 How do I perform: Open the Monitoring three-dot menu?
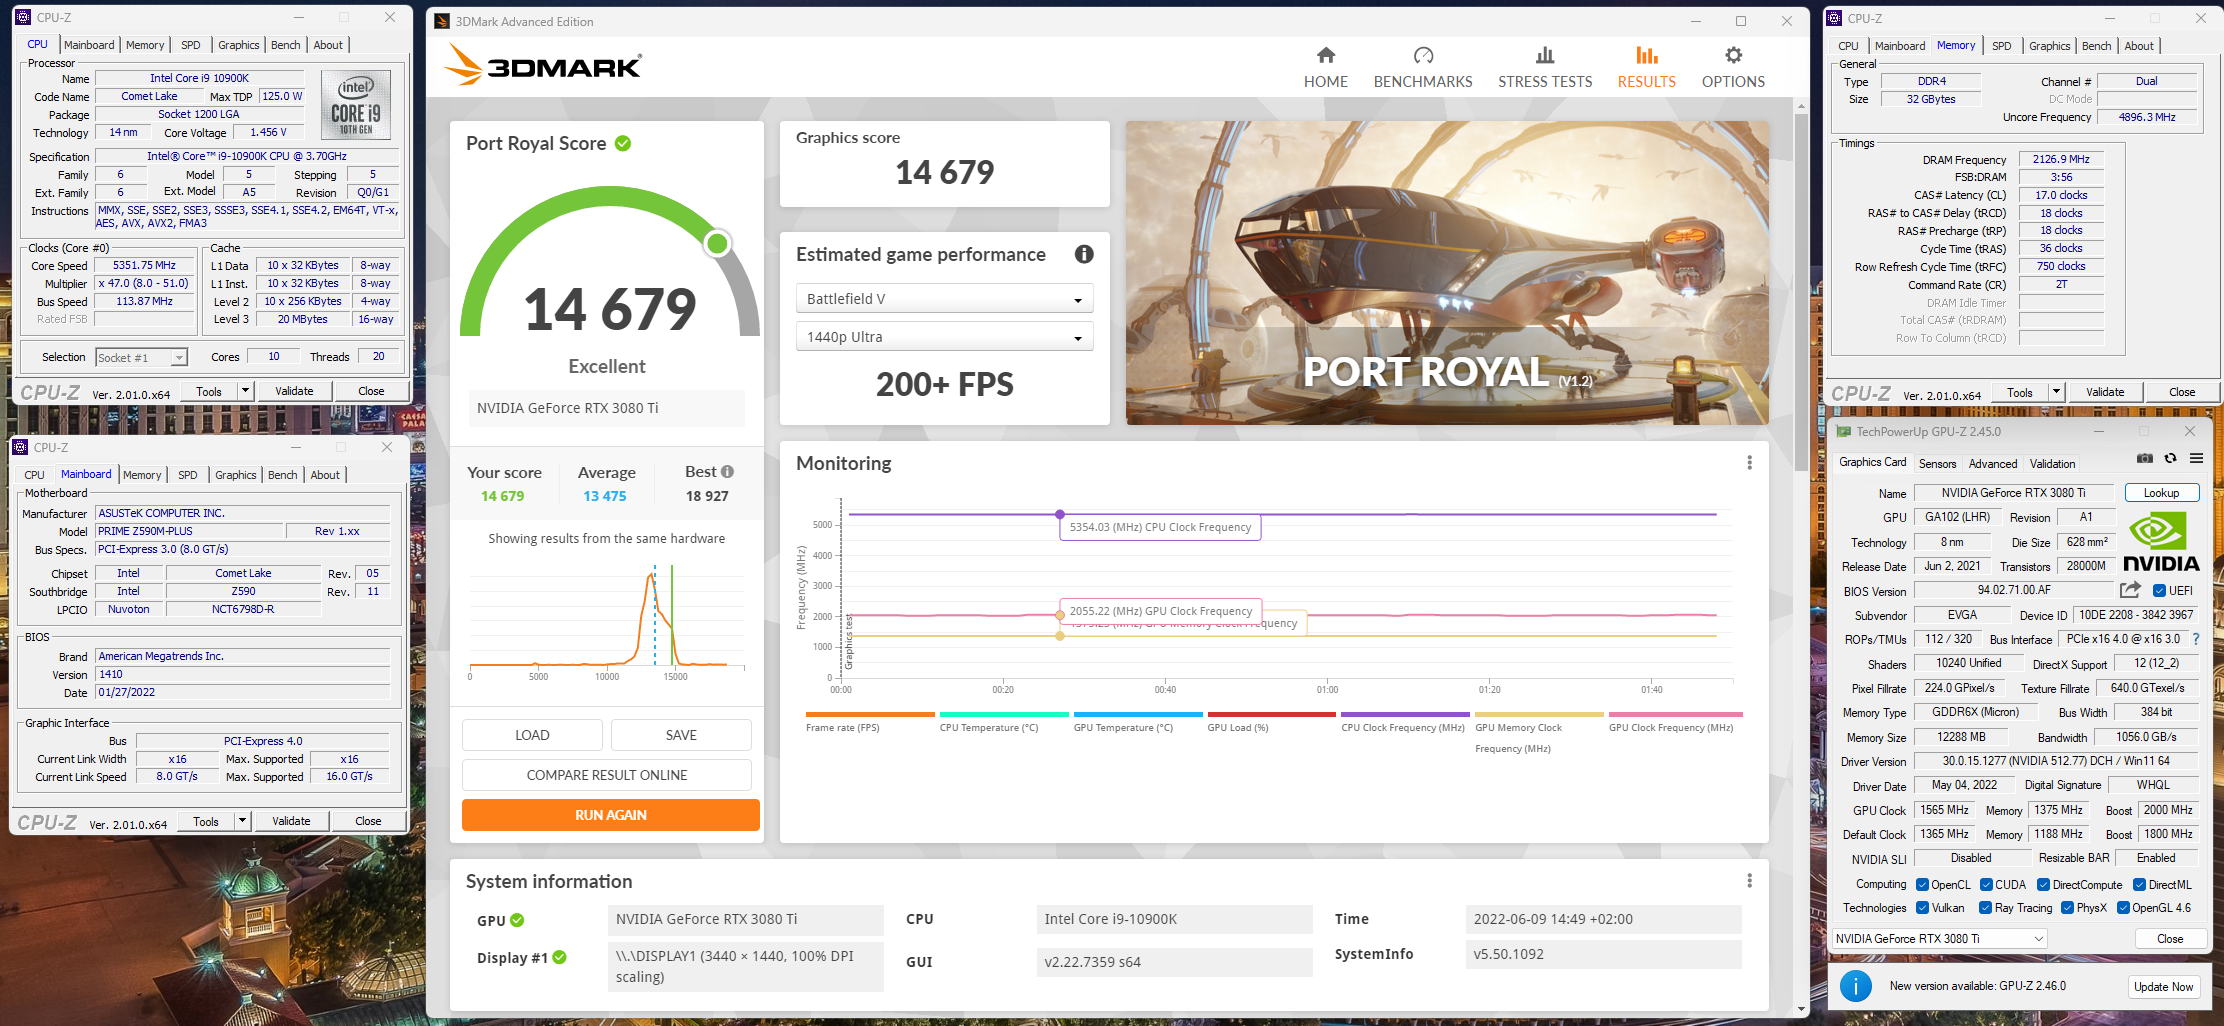(x=1749, y=463)
